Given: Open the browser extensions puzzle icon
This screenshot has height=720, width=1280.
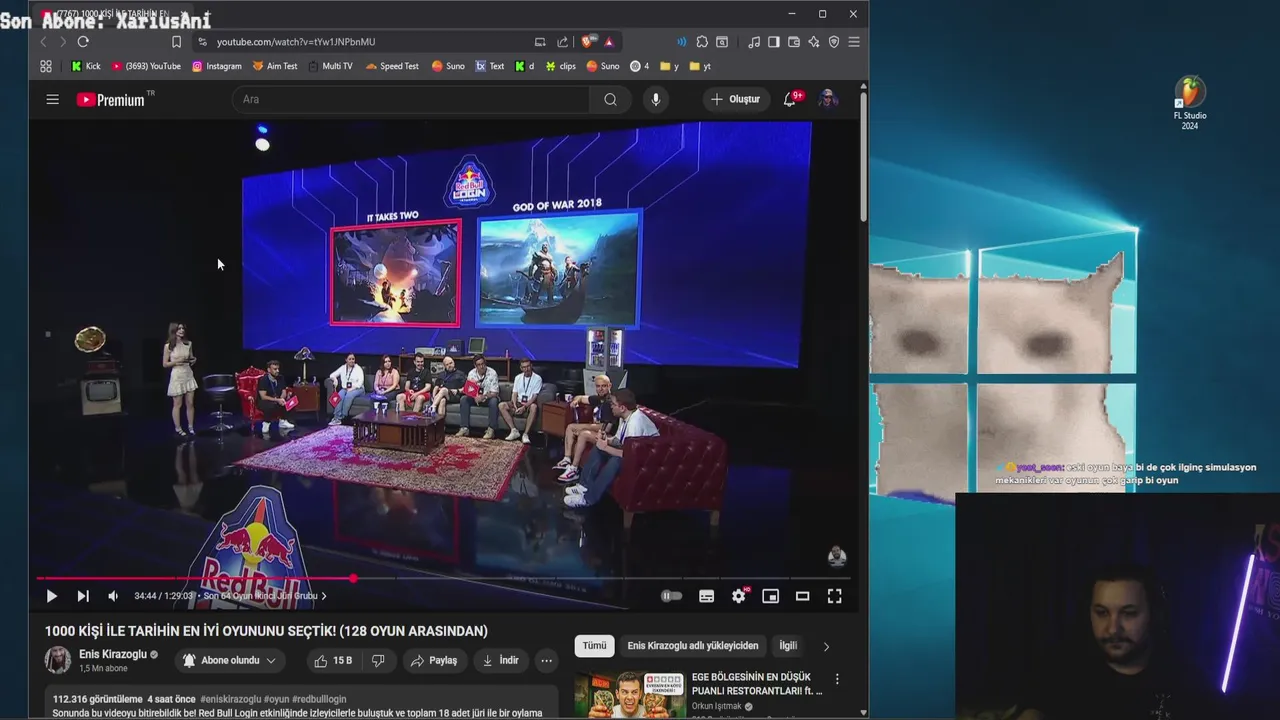Looking at the screenshot, I should click(702, 42).
